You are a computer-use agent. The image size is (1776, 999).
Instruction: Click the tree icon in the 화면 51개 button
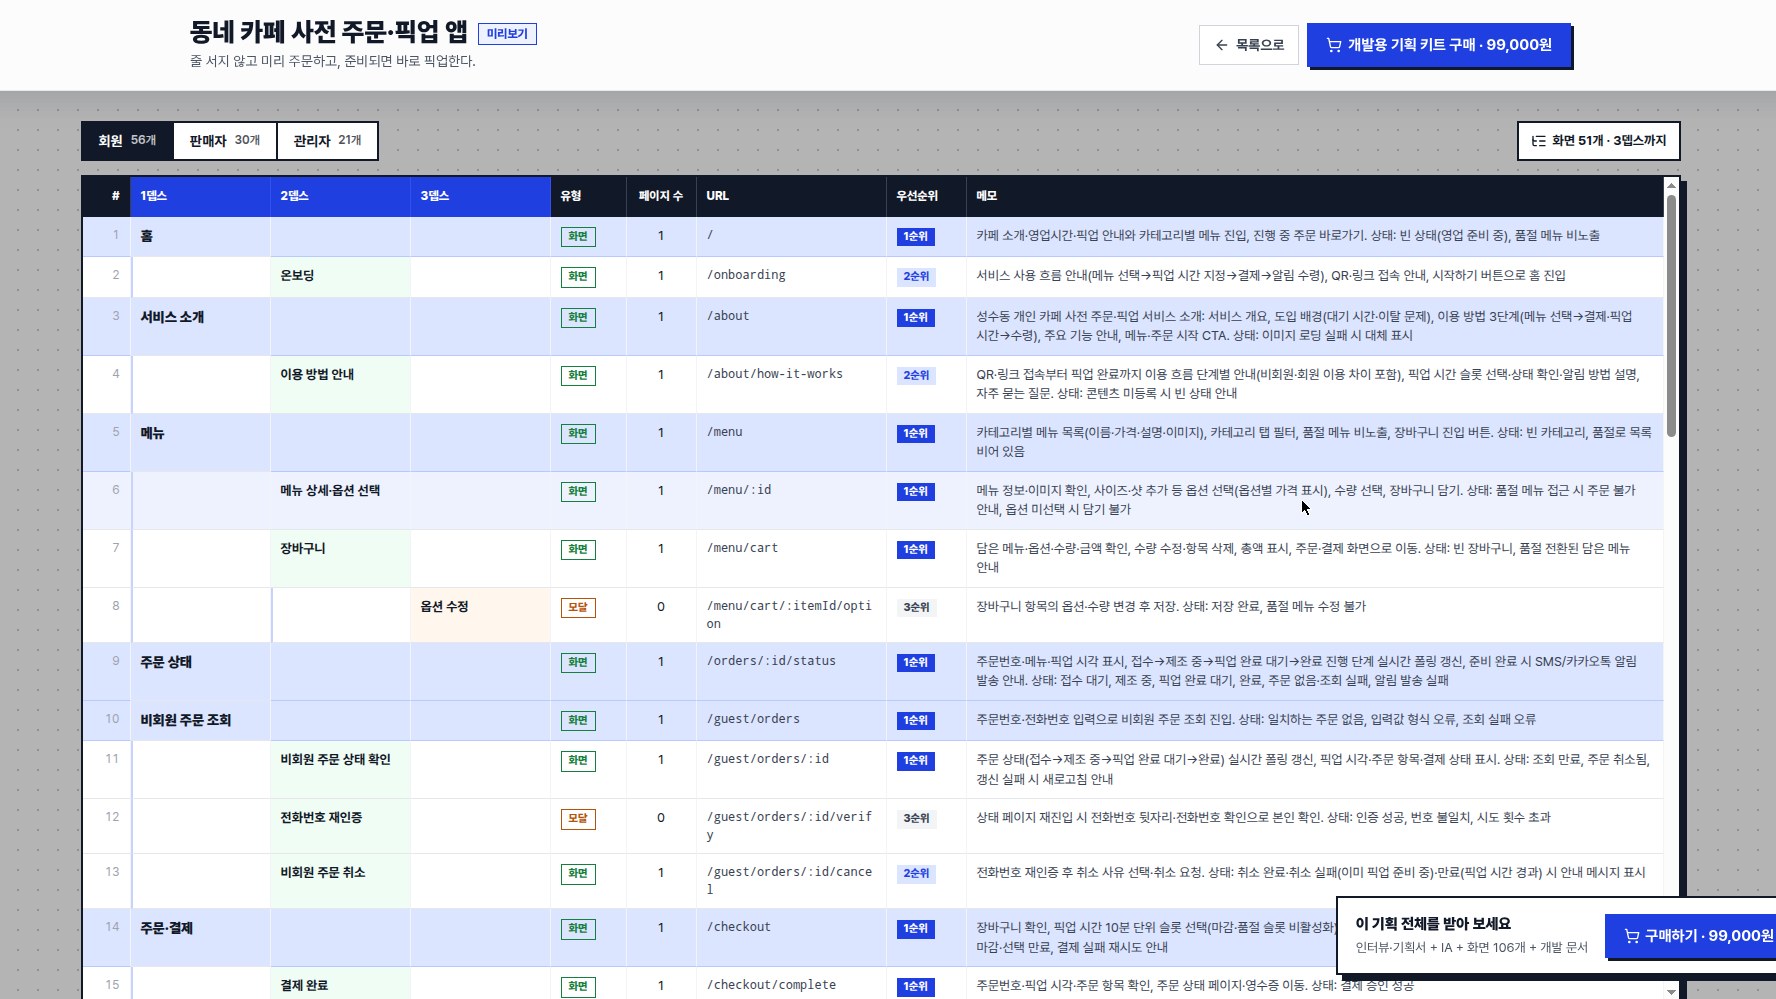tap(1539, 141)
